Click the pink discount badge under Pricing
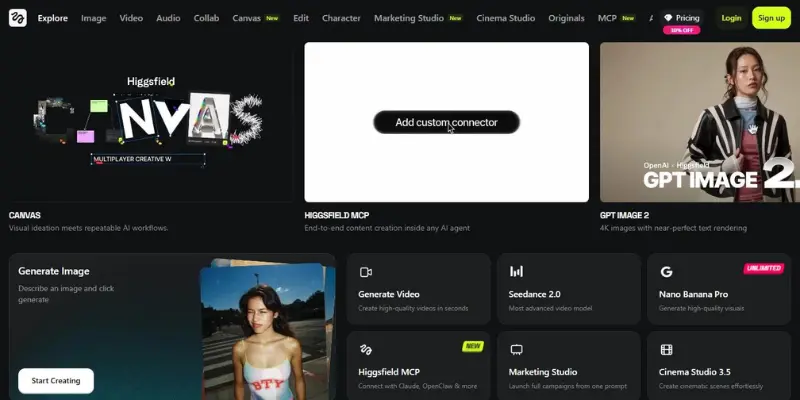The image size is (800, 400). (x=682, y=30)
